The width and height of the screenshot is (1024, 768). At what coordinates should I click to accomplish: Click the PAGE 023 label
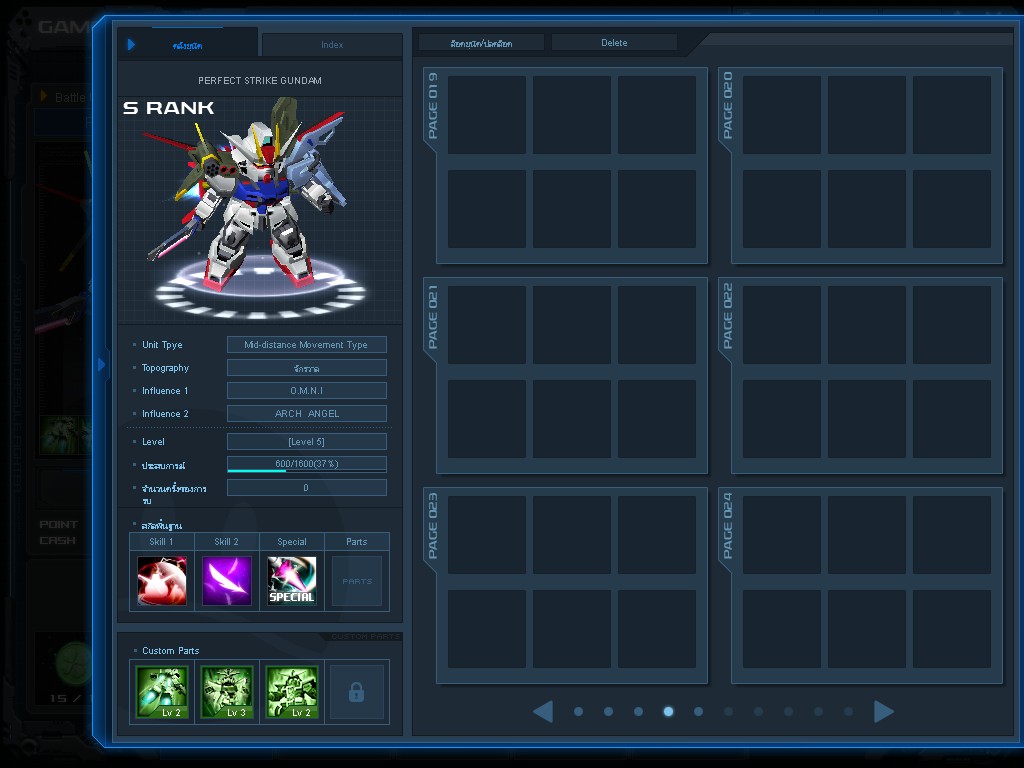click(x=433, y=526)
